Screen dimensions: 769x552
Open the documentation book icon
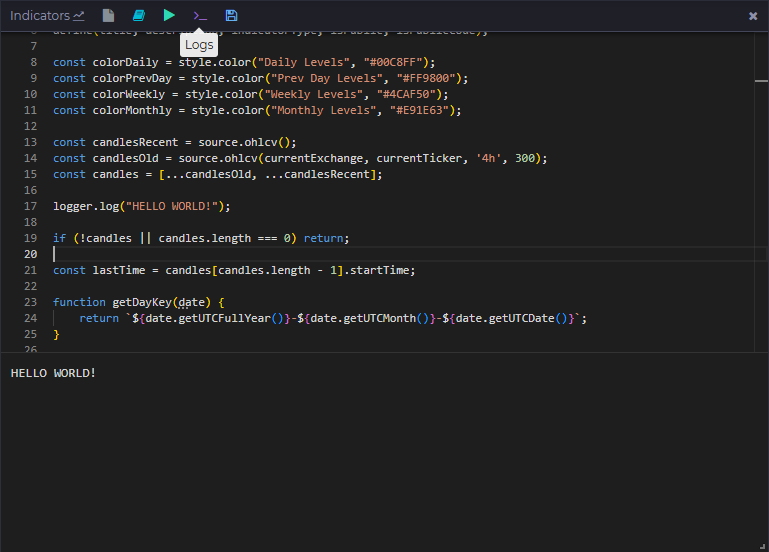point(139,16)
